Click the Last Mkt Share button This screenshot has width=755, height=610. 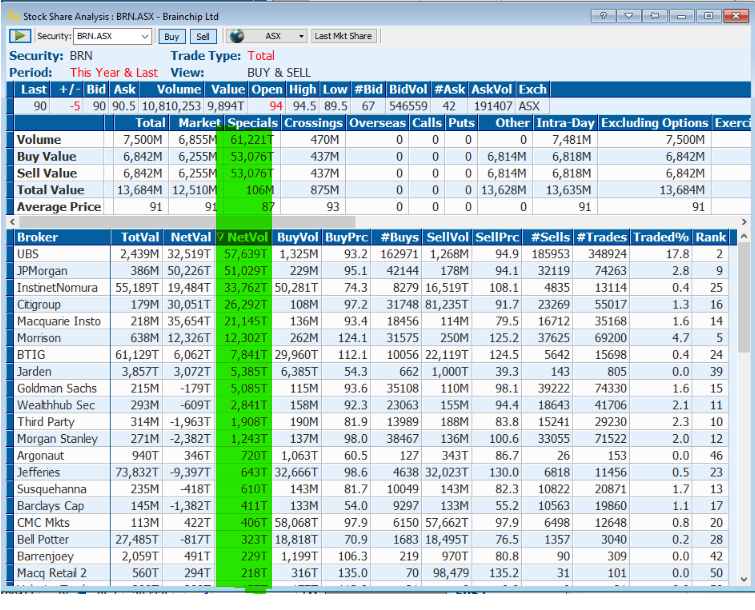(x=343, y=36)
